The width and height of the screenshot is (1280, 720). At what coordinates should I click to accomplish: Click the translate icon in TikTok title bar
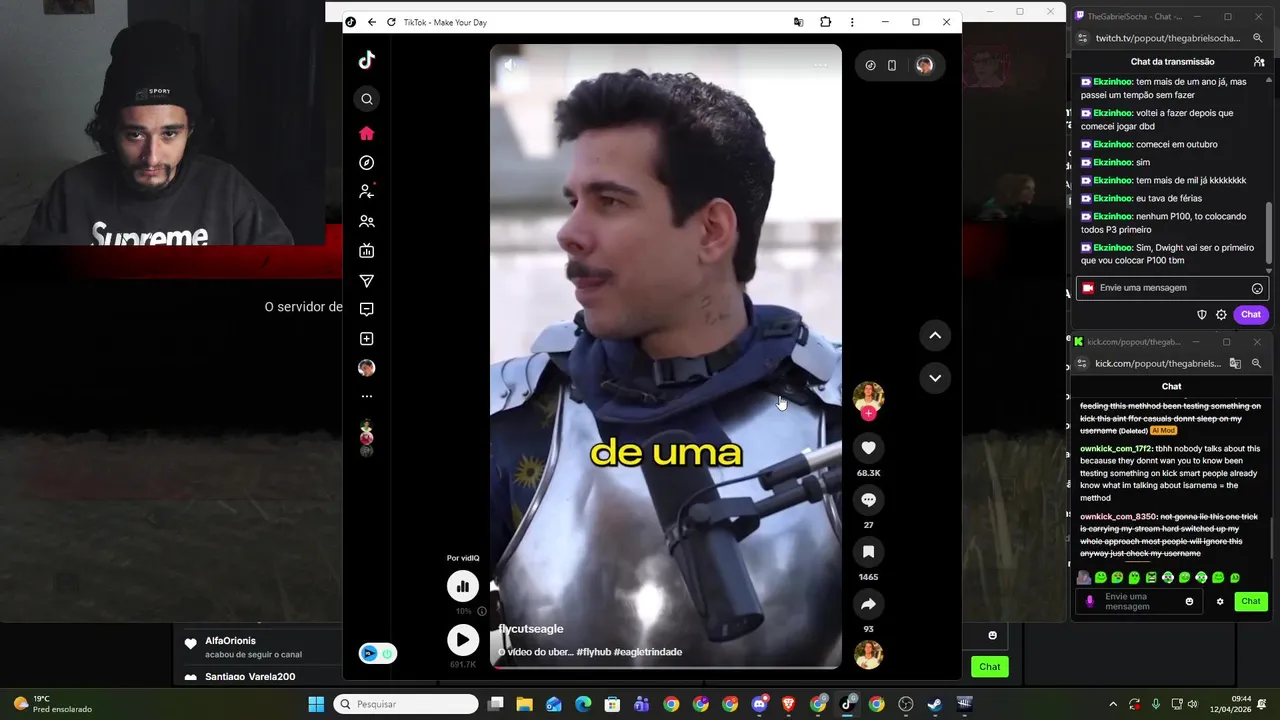(x=798, y=22)
